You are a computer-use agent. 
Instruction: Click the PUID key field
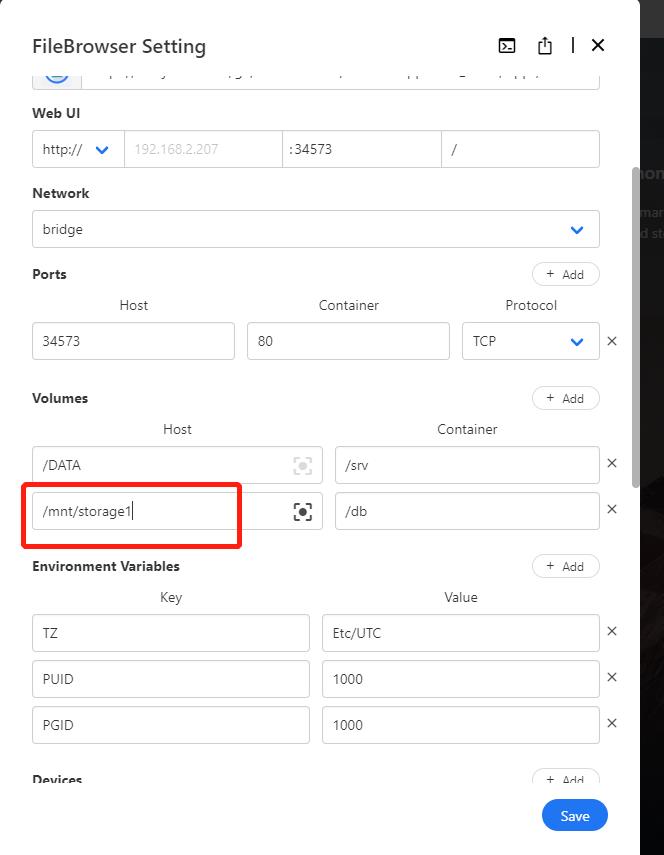click(x=171, y=679)
